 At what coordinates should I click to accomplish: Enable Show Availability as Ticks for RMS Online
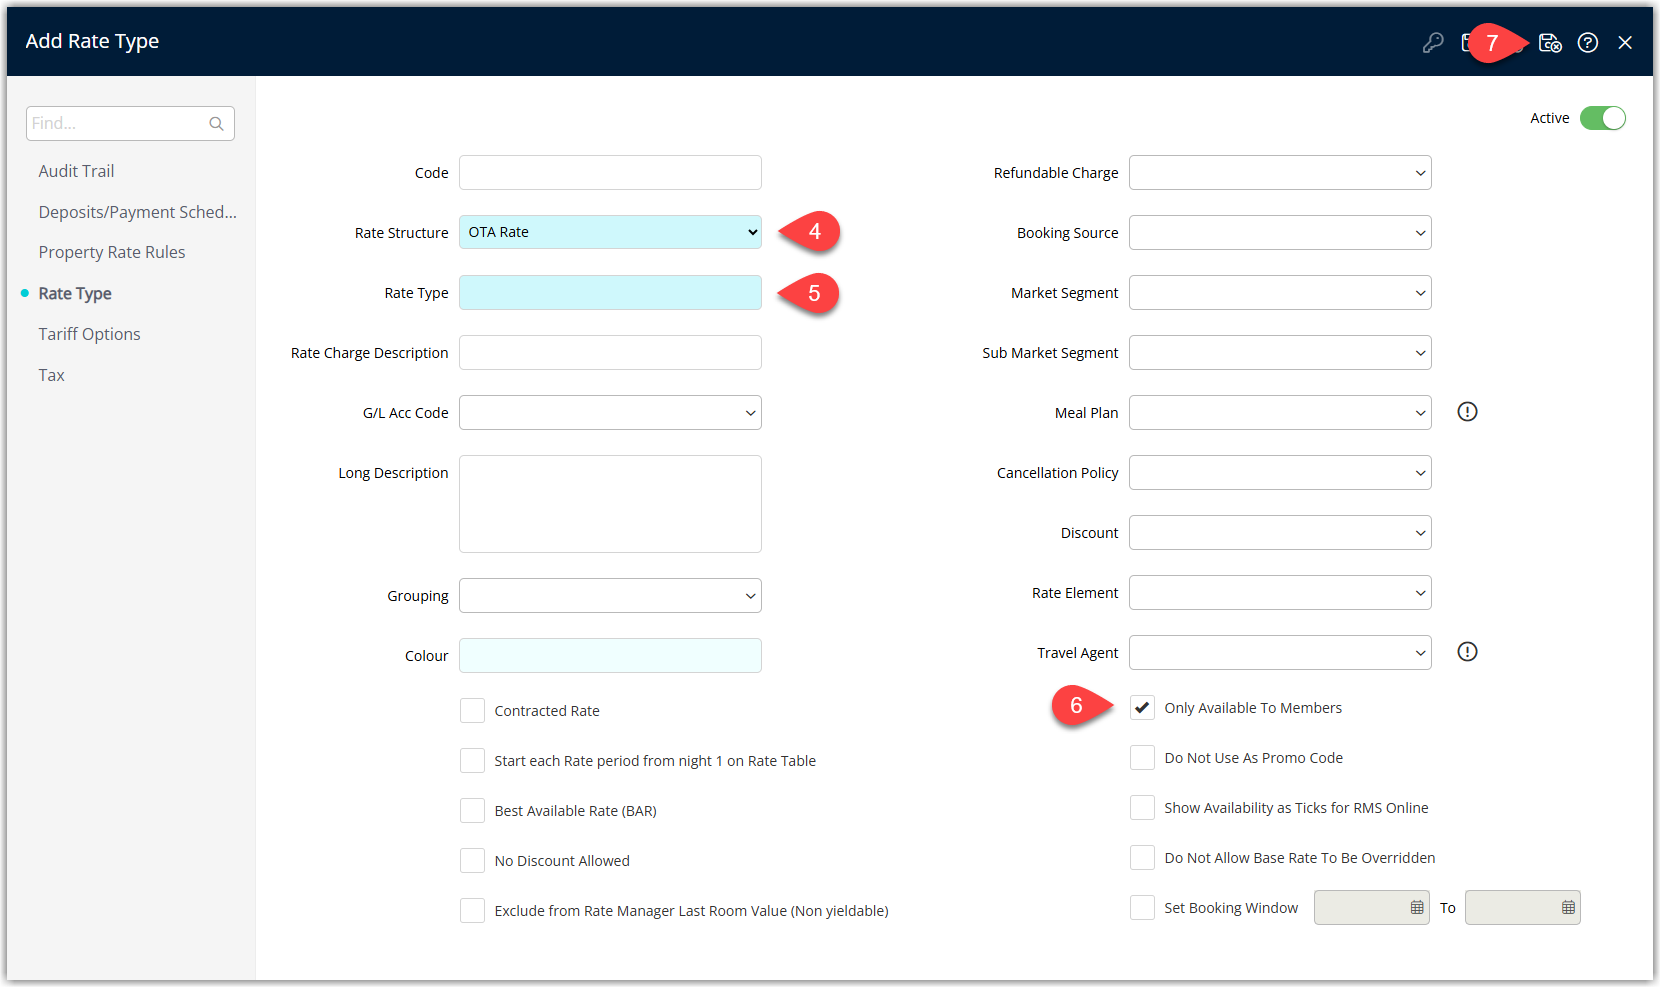(1142, 808)
